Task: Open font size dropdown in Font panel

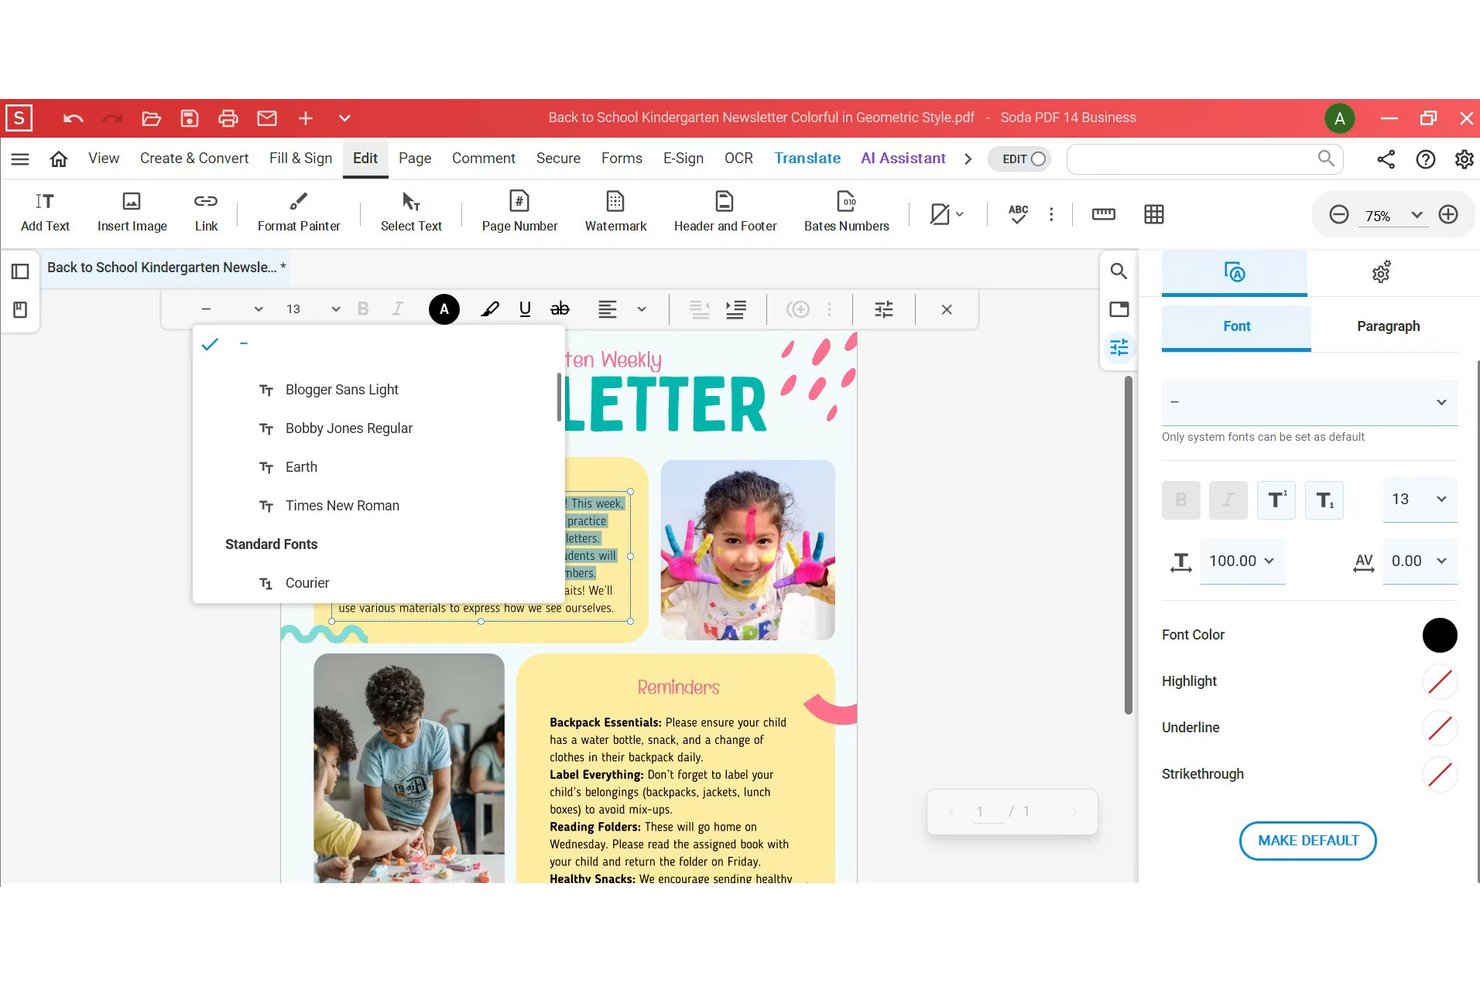Action: click(1419, 500)
